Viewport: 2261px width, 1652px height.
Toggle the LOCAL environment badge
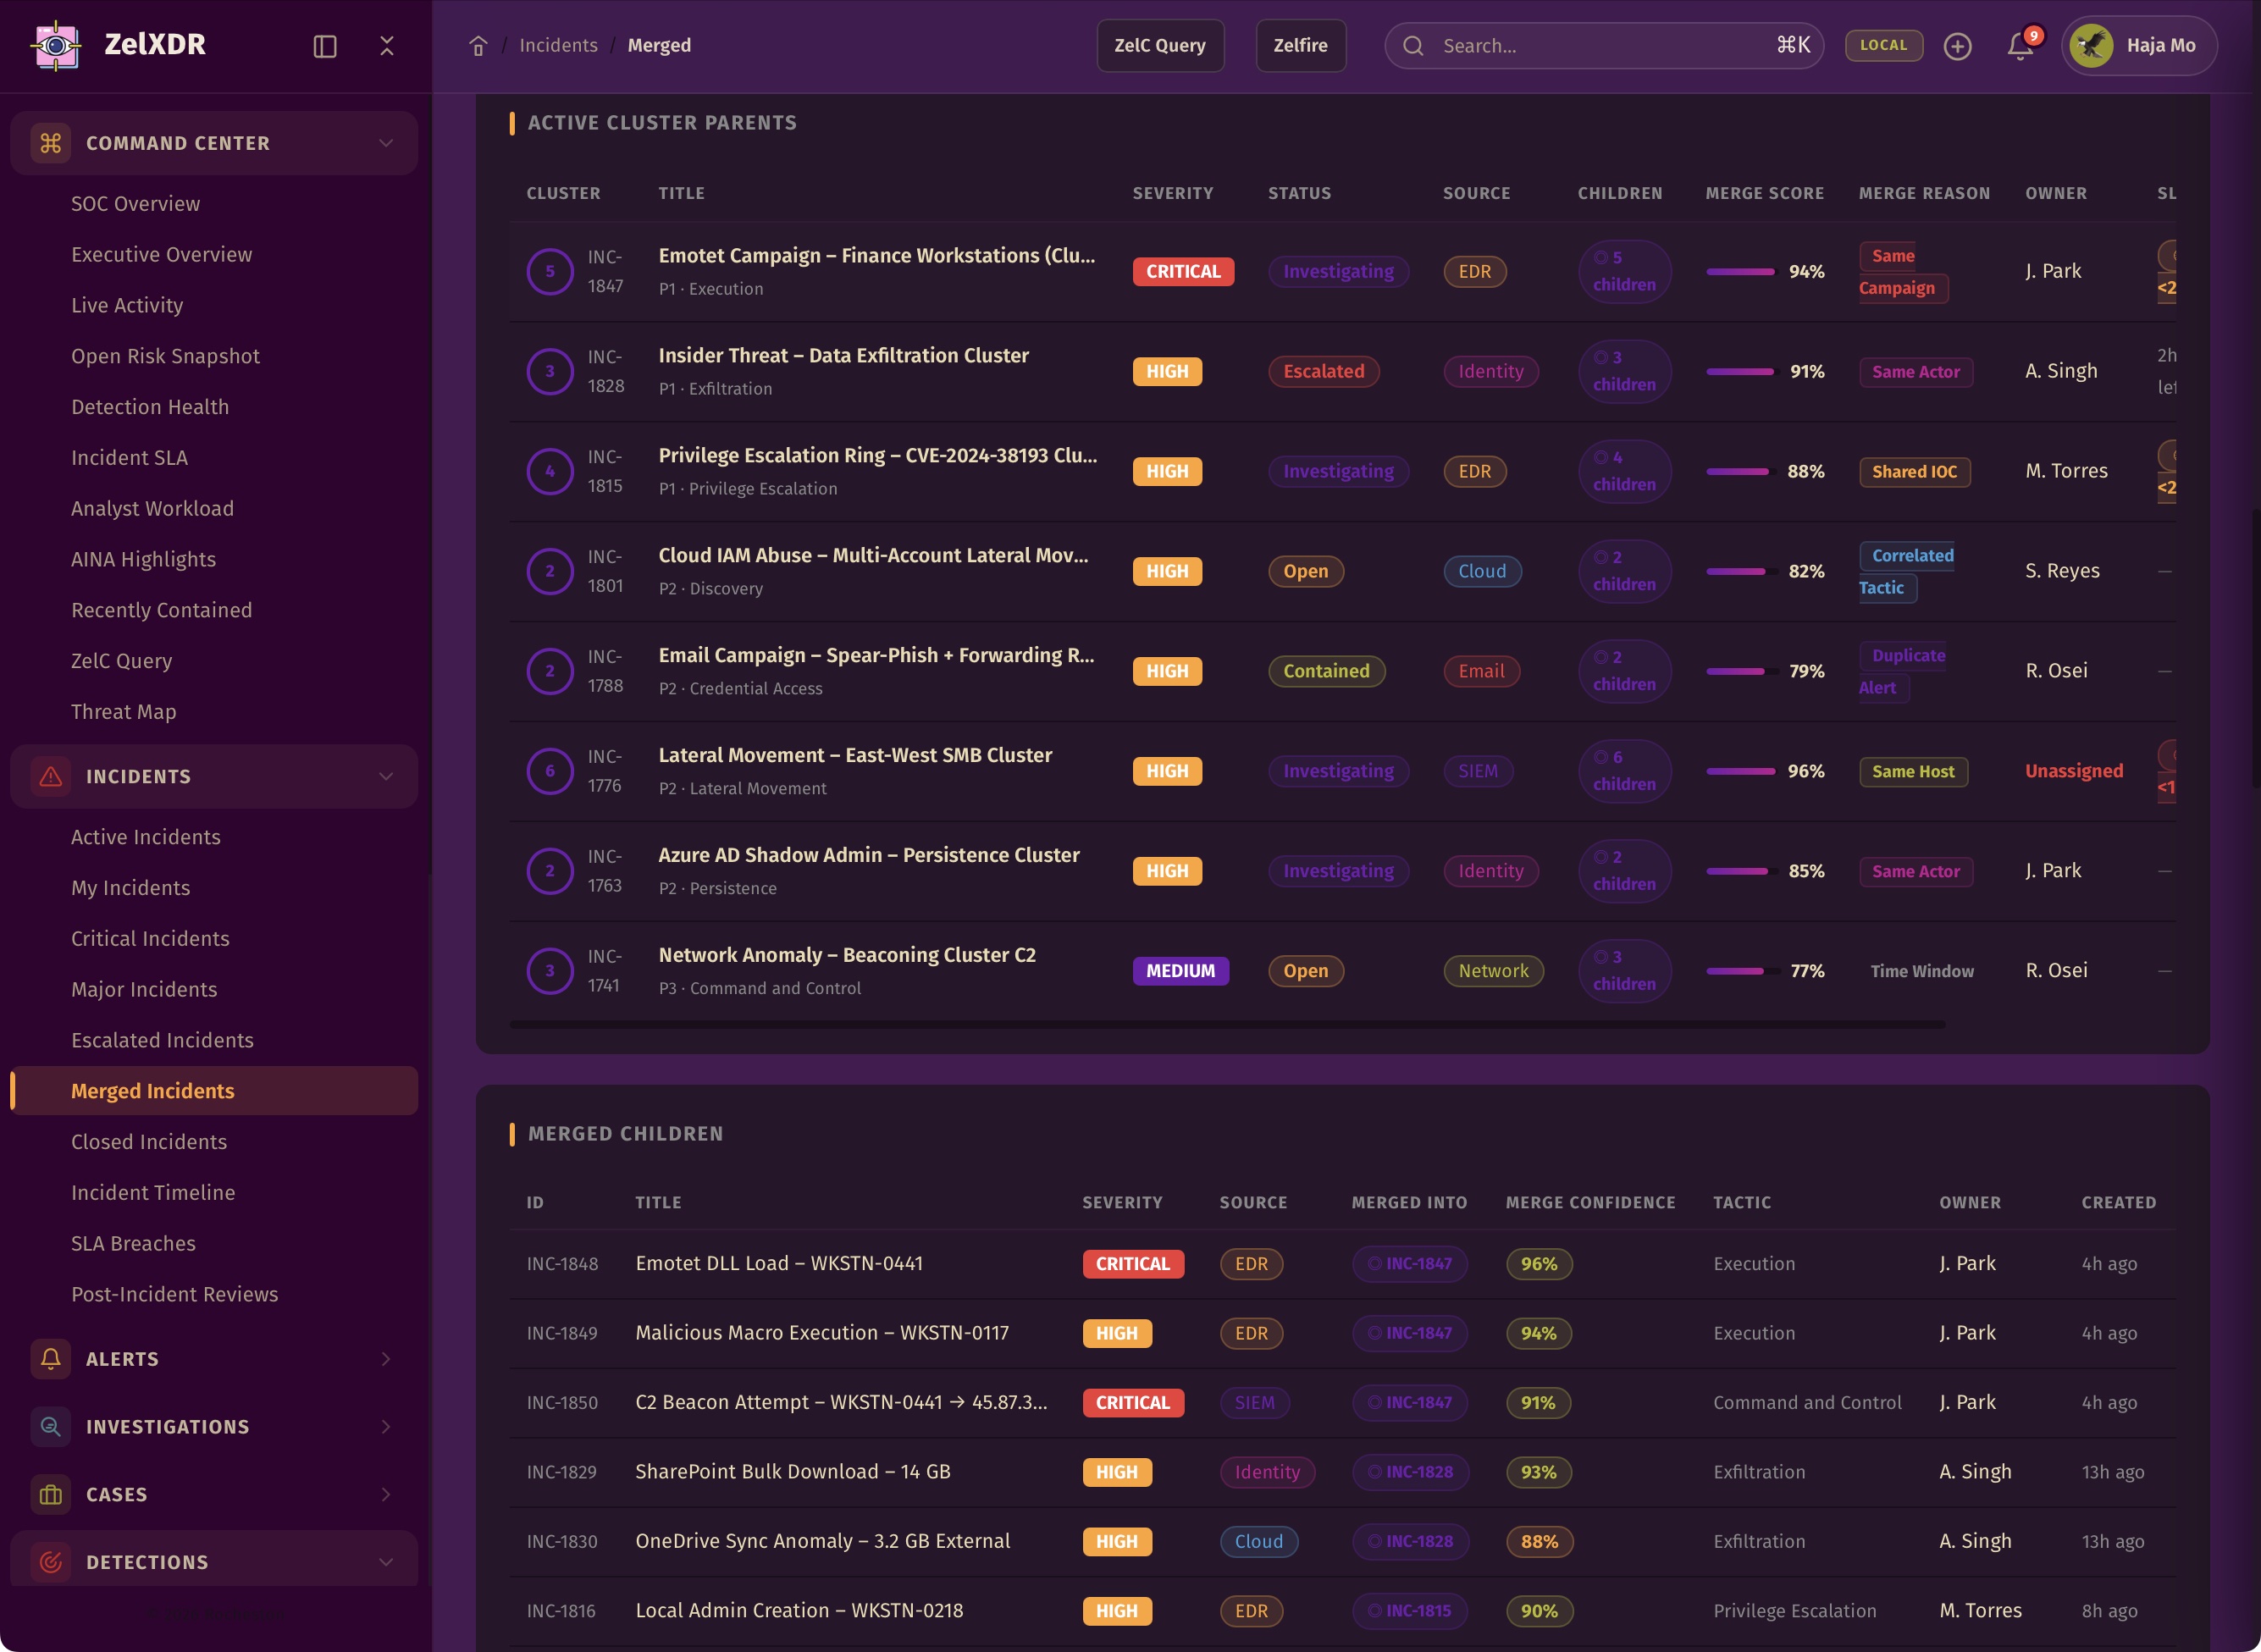pyautogui.click(x=1883, y=46)
